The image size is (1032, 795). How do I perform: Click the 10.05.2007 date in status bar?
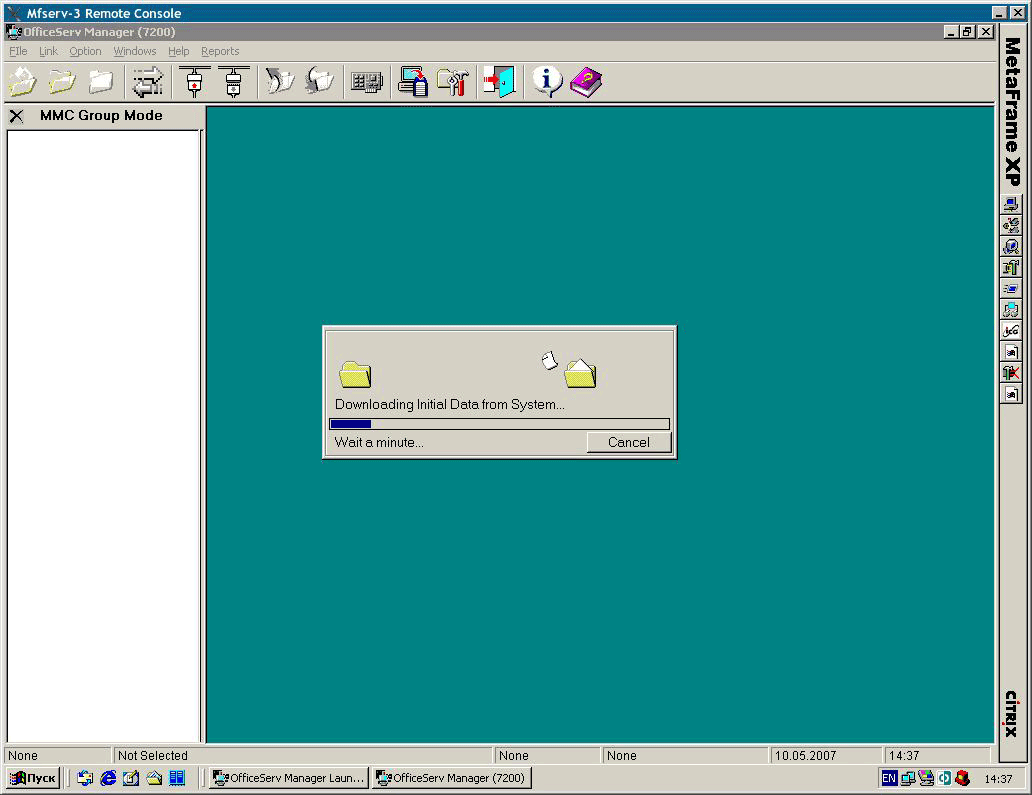click(x=825, y=756)
